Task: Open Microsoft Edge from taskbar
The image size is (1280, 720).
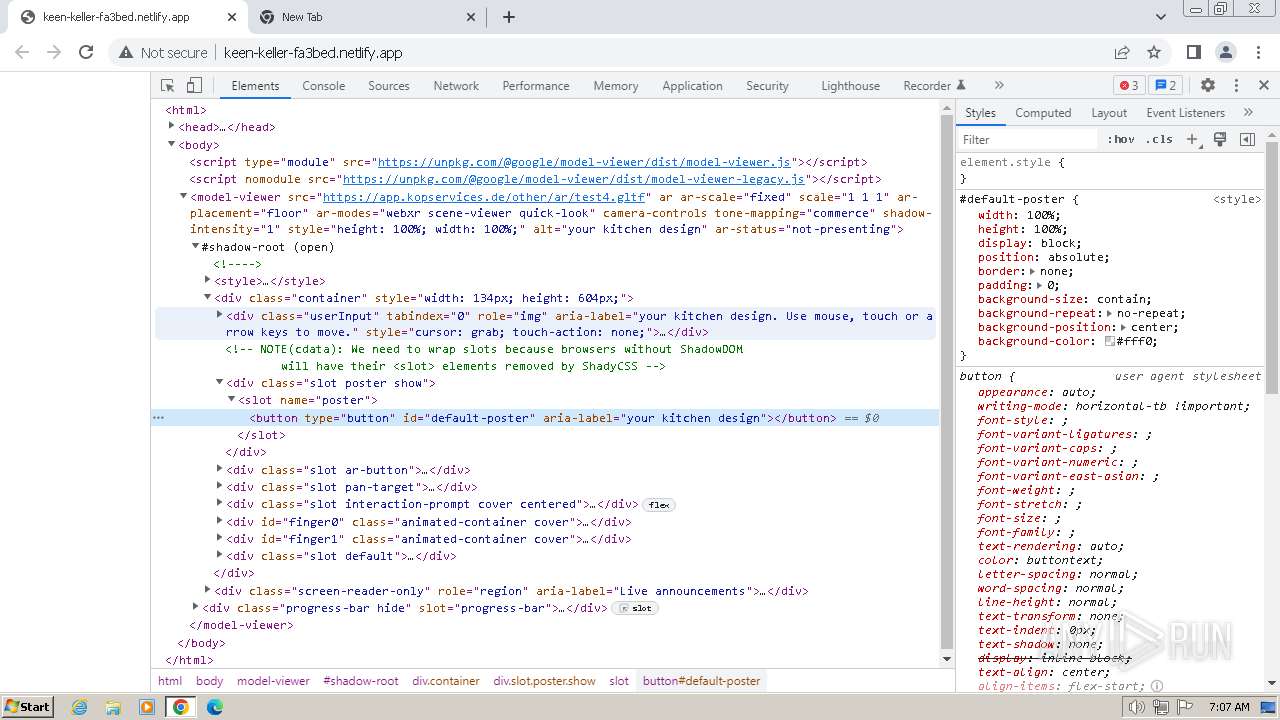Action: point(214,707)
